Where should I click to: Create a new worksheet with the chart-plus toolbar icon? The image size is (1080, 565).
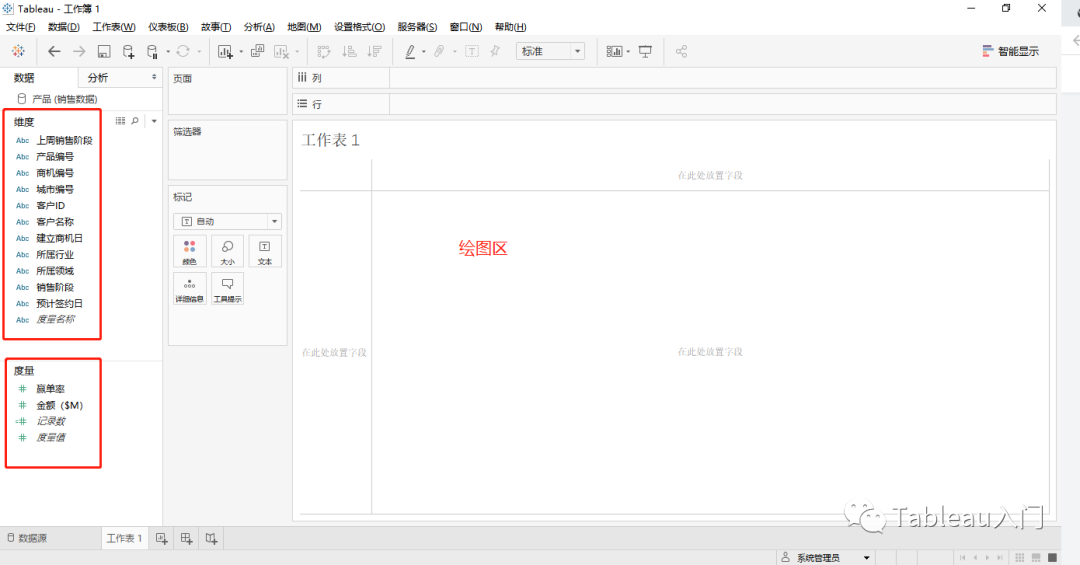[225, 51]
